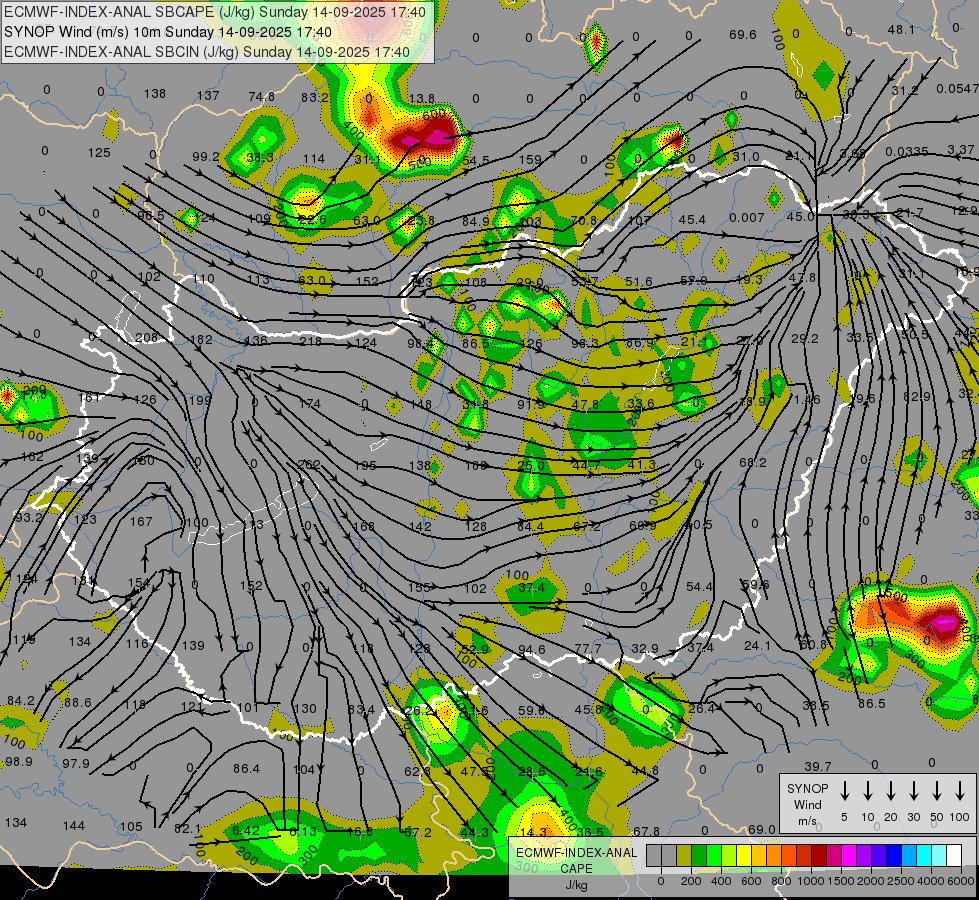Click the '6000' tick label on CAPE scale
This screenshot has height=900, width=979.
(961, 881)
